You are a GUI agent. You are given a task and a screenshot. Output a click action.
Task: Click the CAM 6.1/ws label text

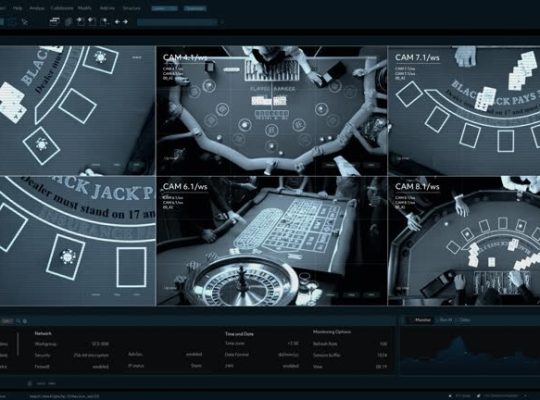tap(185, 186)
